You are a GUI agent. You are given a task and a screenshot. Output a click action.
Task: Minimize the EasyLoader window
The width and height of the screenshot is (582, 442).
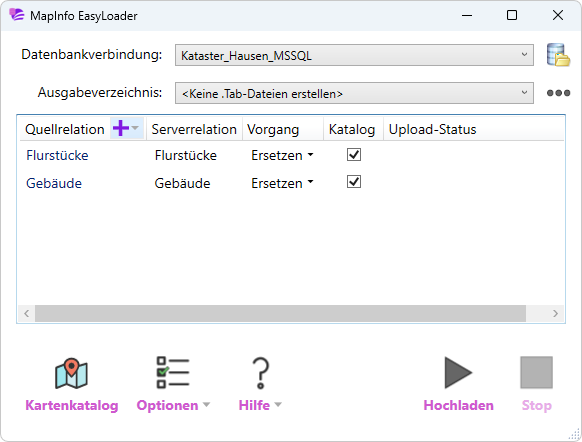[467, 15]
